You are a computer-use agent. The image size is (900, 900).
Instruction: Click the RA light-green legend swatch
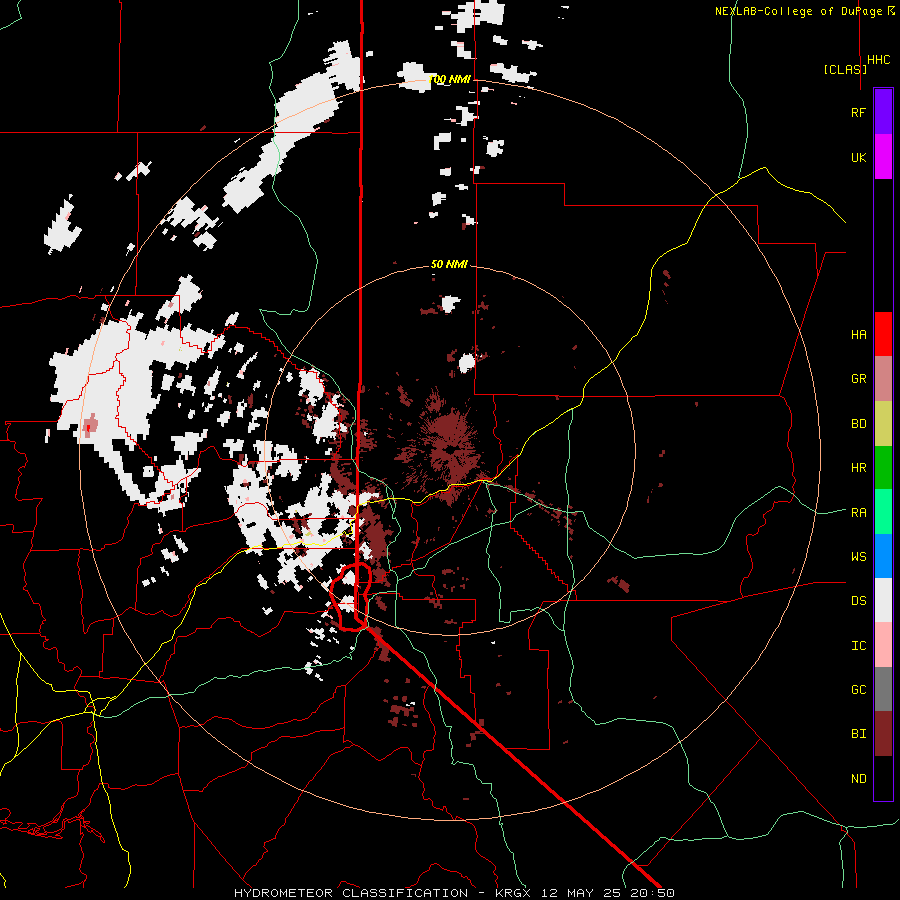883,512
